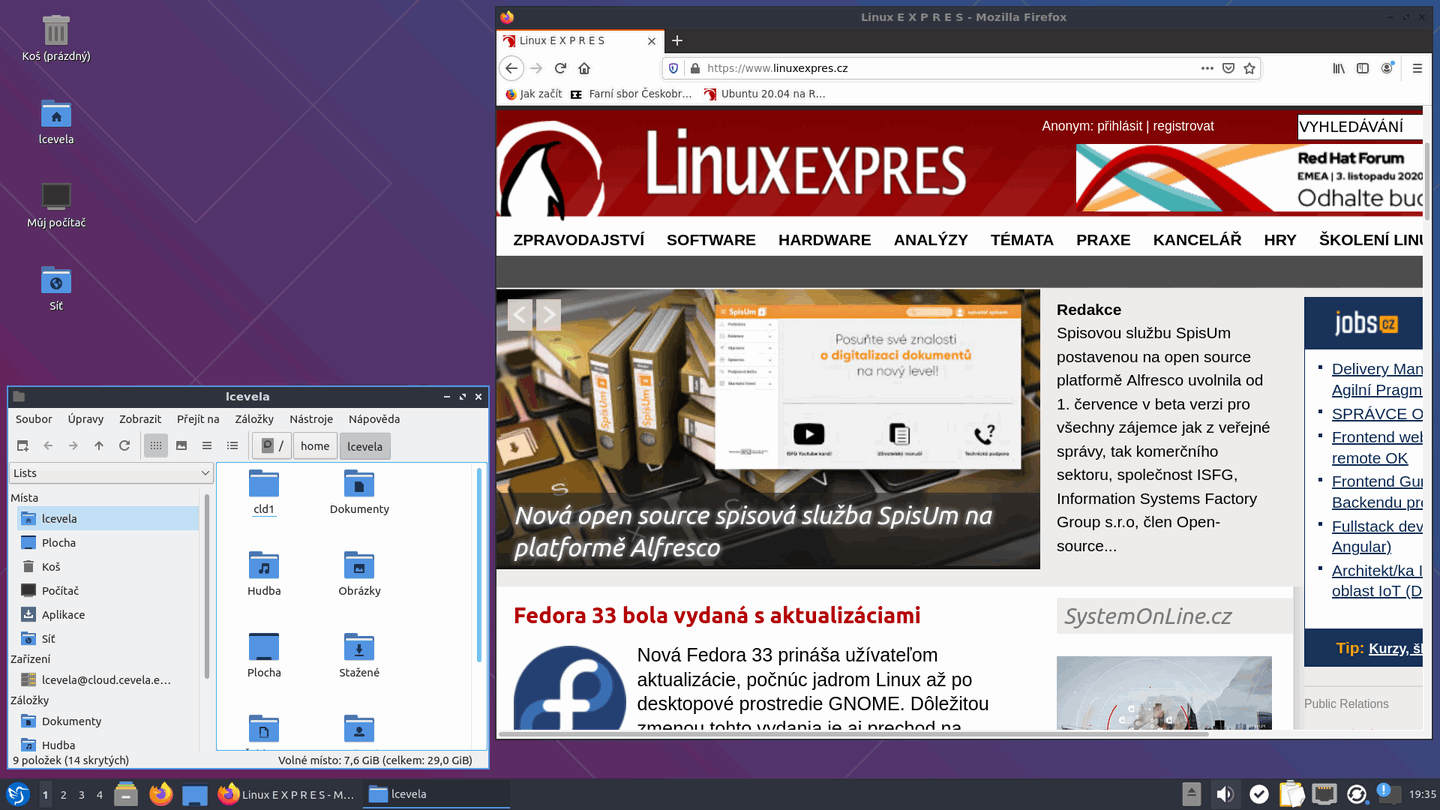
Task: Toggle Firefox sidebar view
Action: [x=1362, y=68]
